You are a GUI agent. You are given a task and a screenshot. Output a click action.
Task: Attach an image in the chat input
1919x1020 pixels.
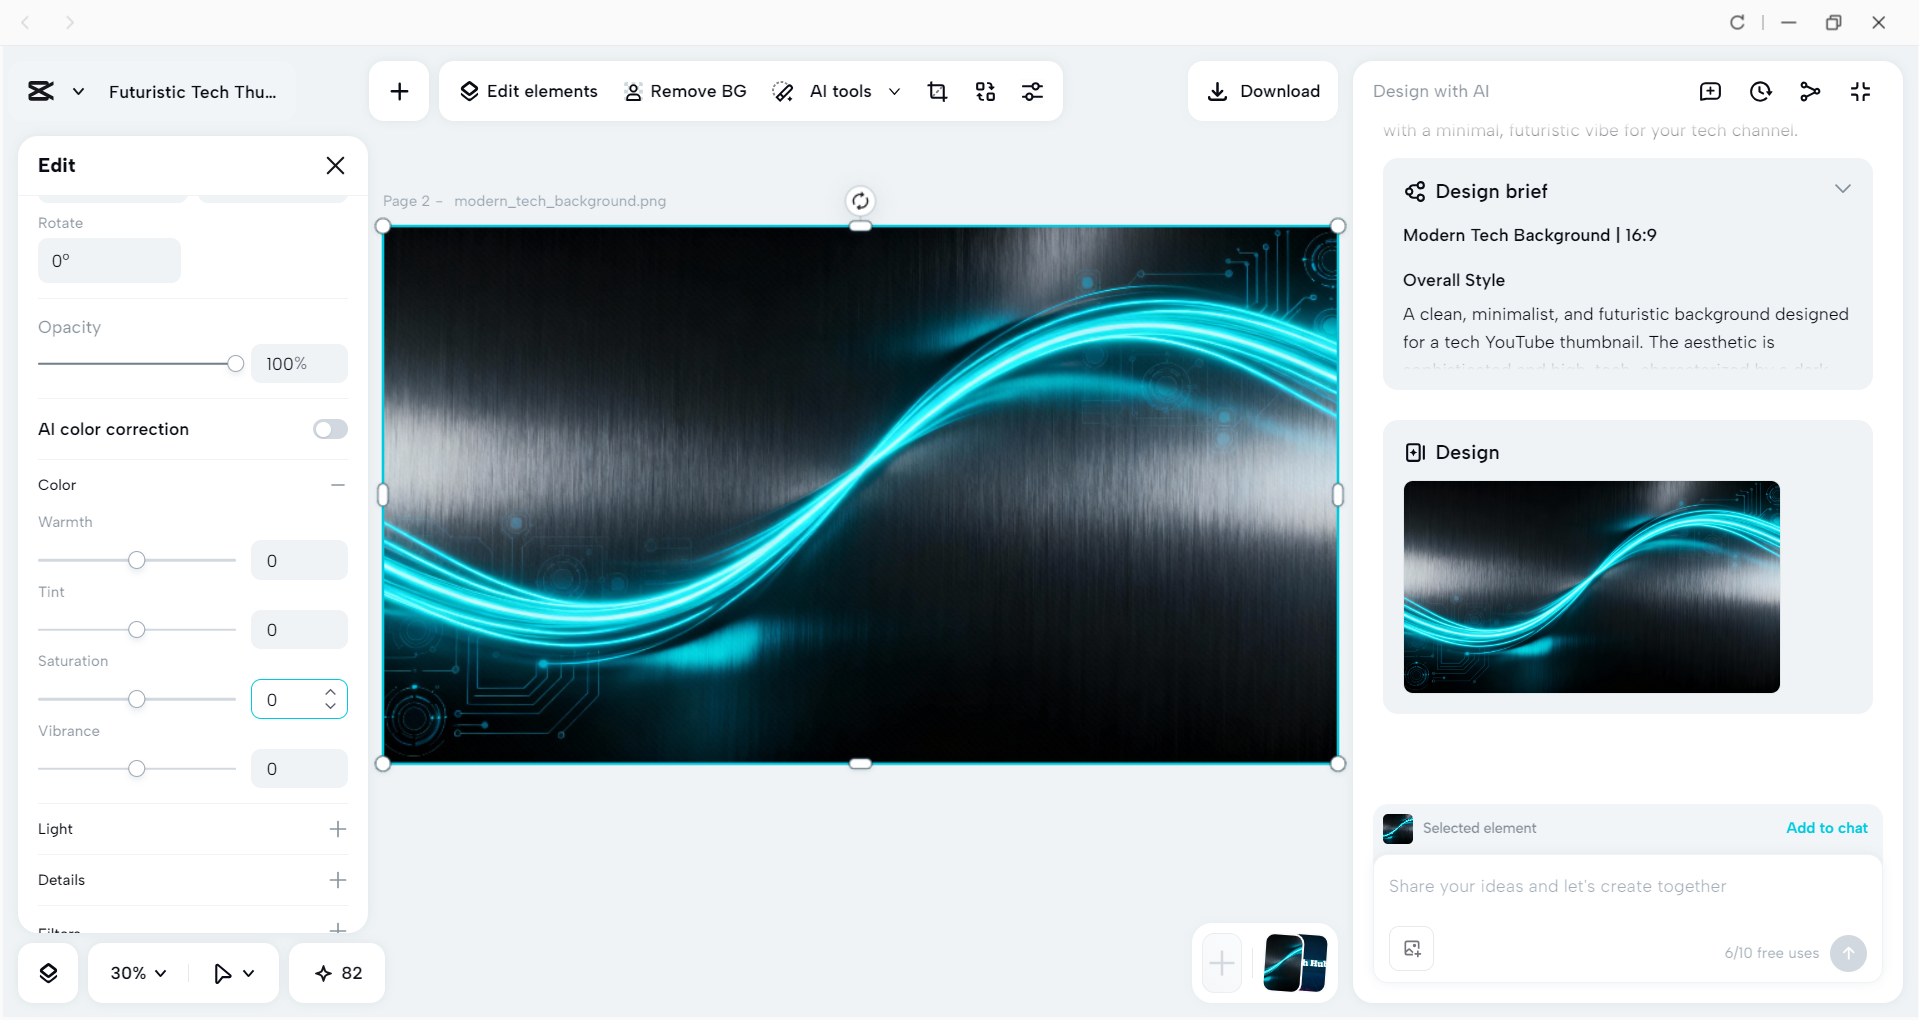tap(1411, 949)
